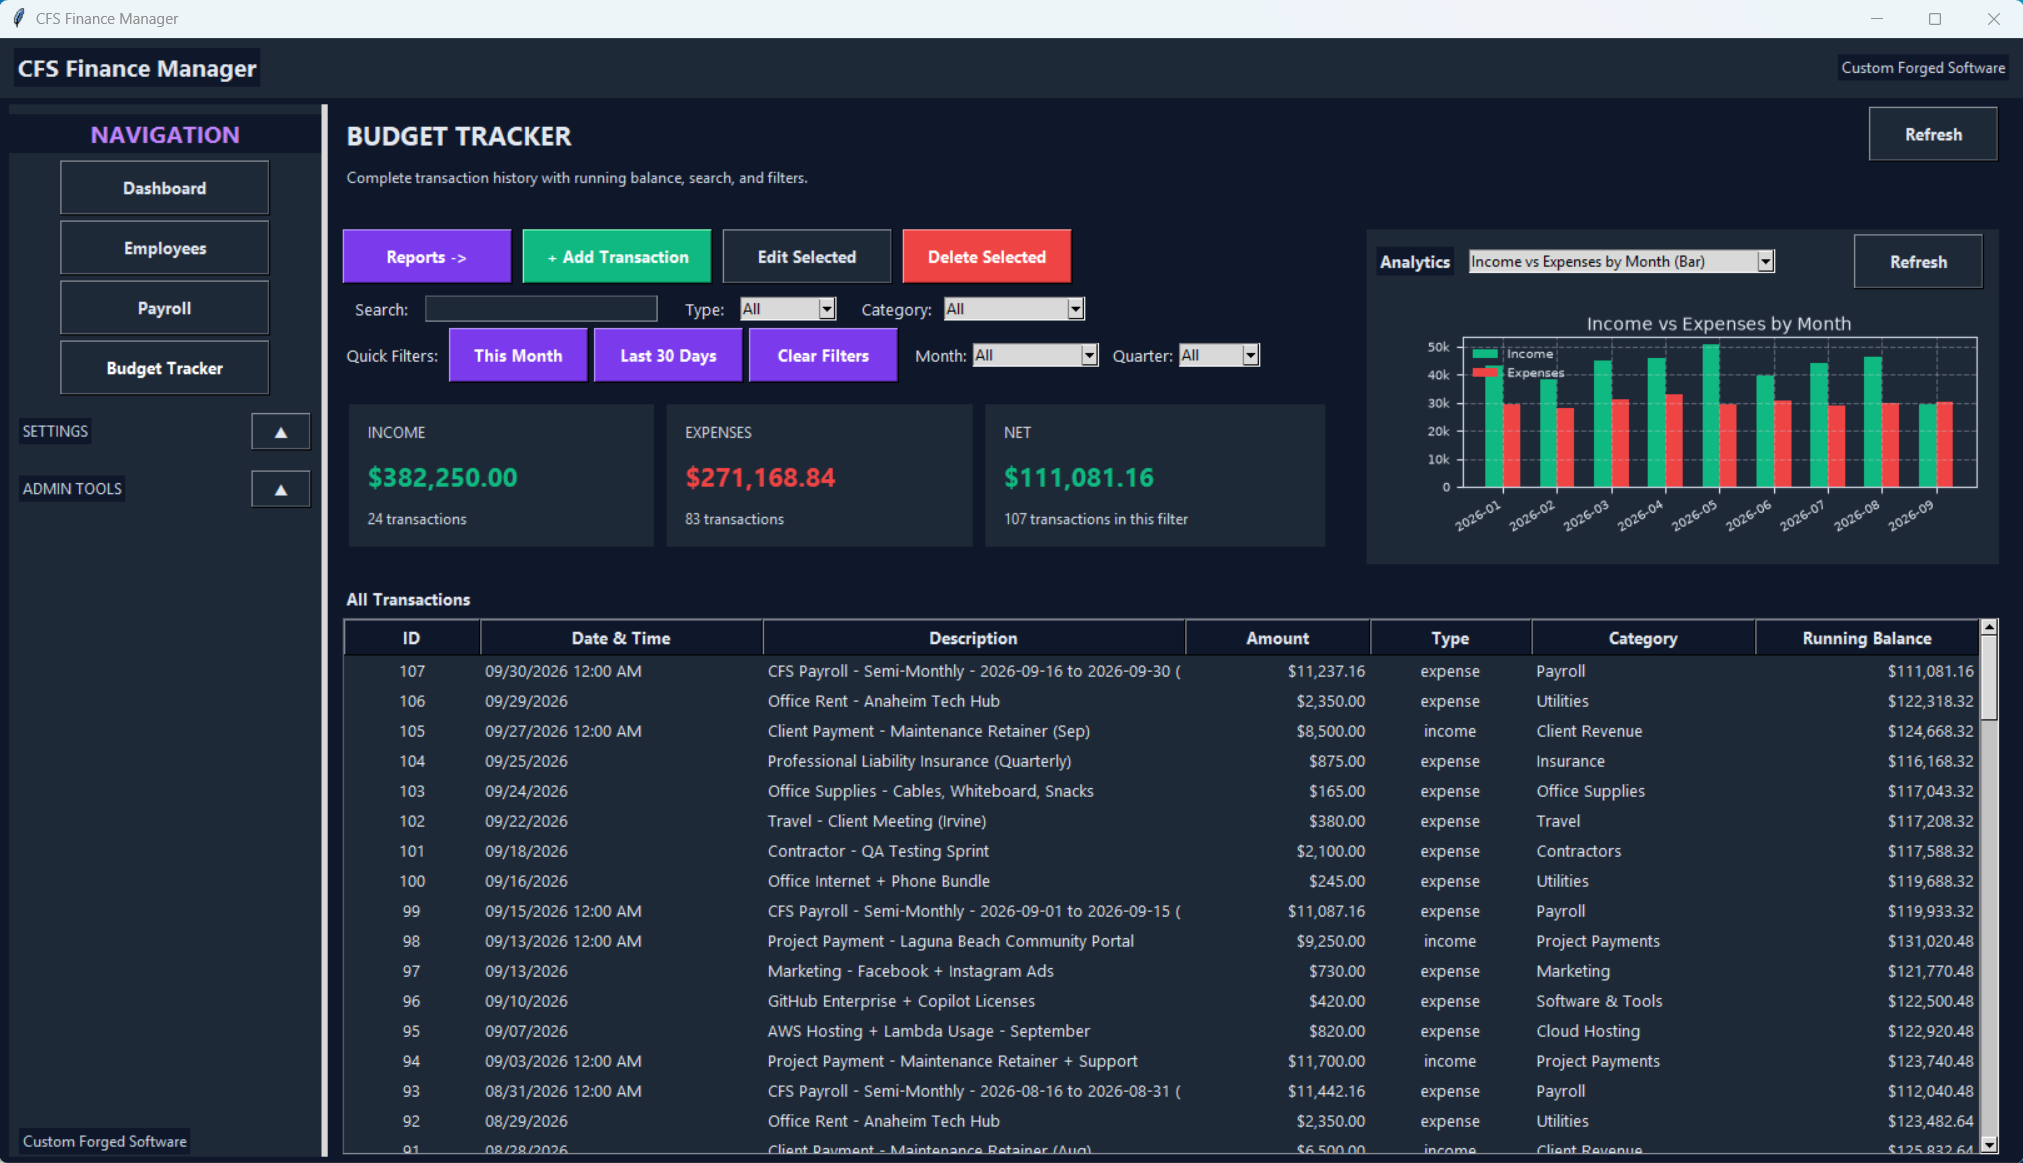Viewport: 2023px width, 1163px height.
Task: Select row 'Professional Liability Insurance (Quarterly)'
Action: click(1161, 761)
